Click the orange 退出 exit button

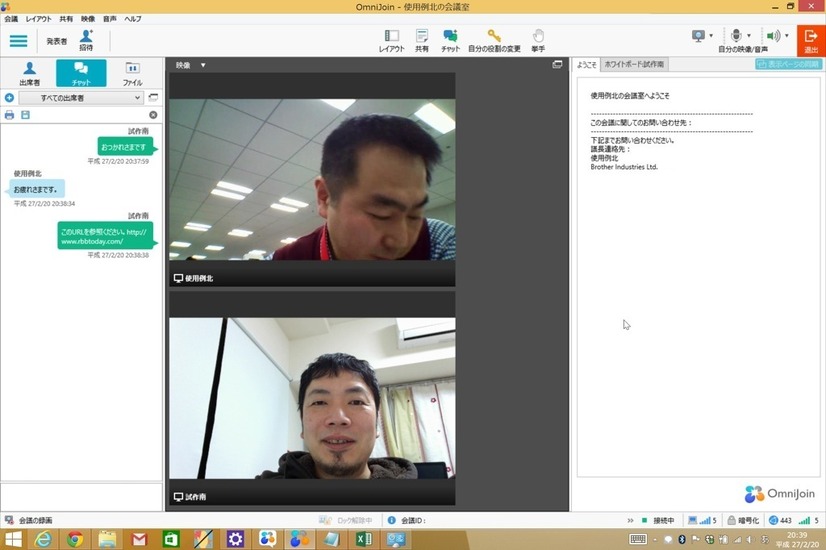(811, 41)
